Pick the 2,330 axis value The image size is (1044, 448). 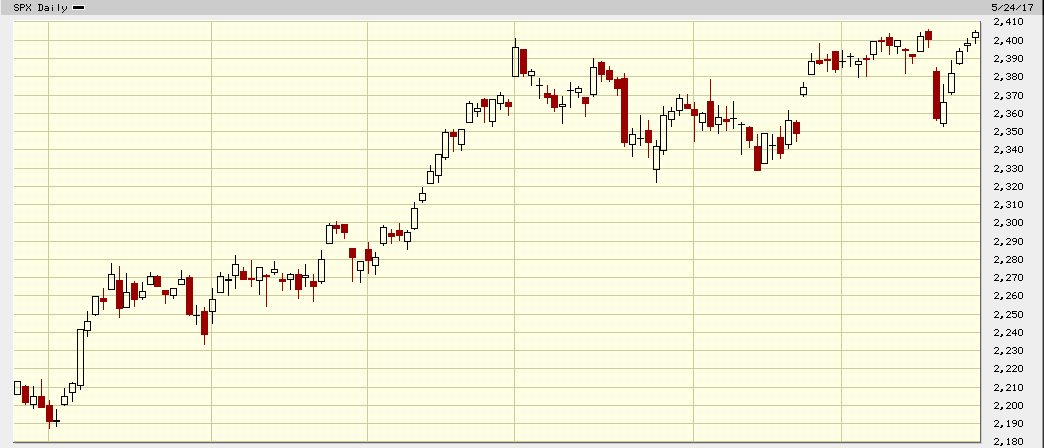click(1008, 168)
